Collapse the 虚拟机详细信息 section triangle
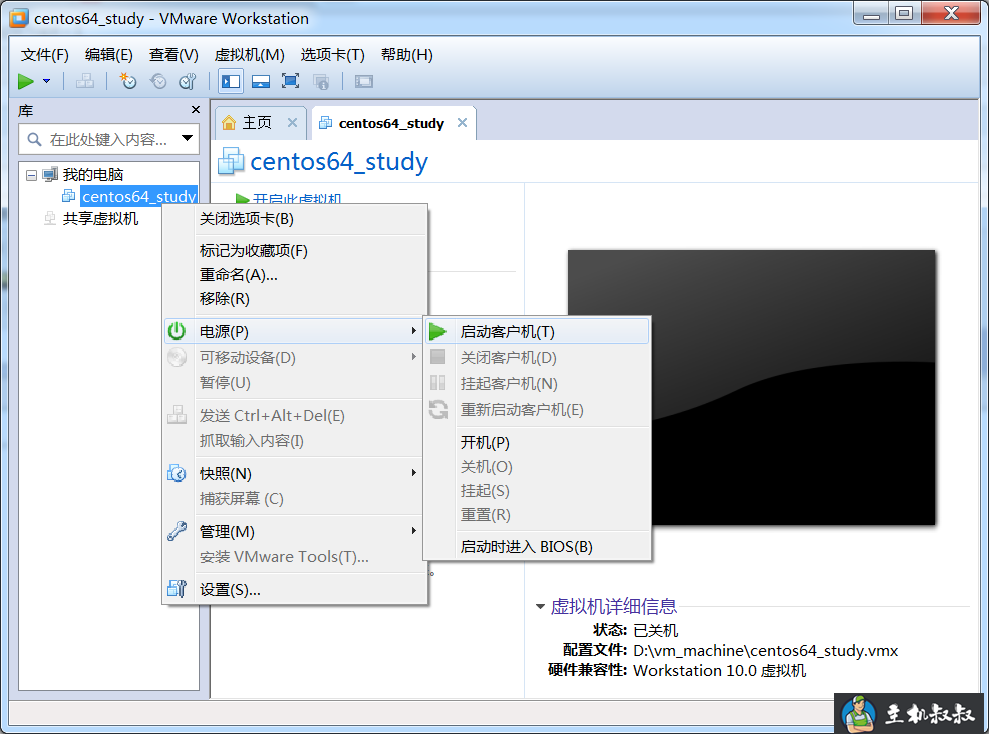The width and height of the screenshot is (989, 734). coord(540,607)
